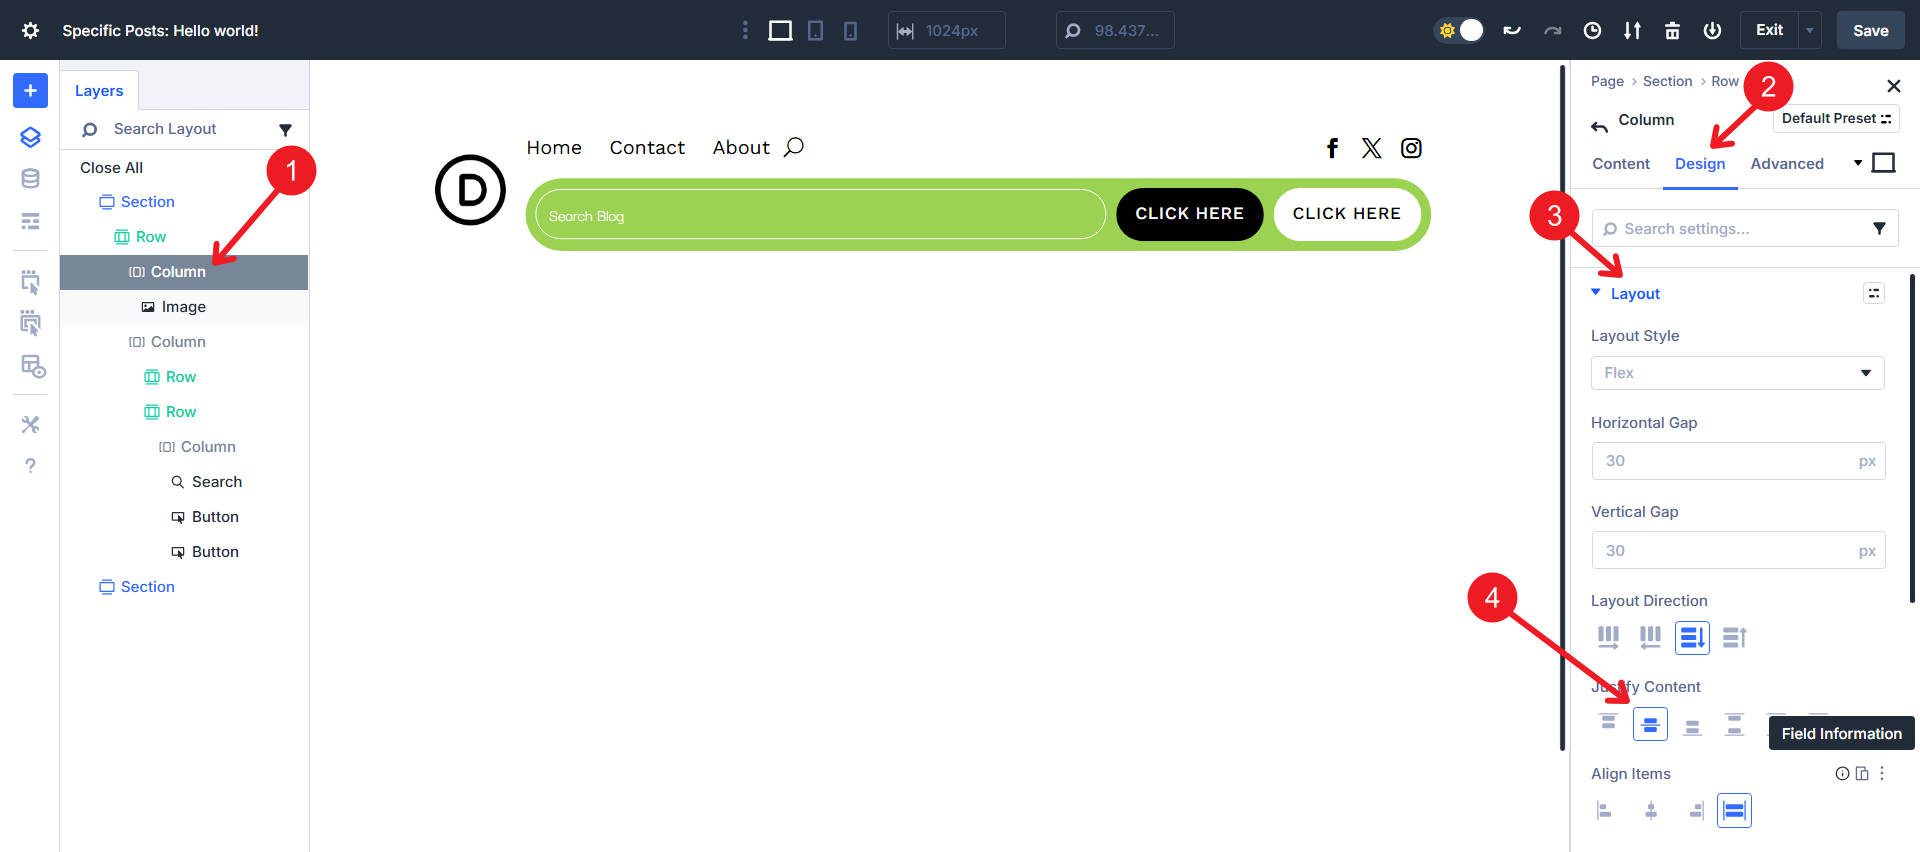Screen dimensions: 1920x852
Task: Click the trash icon in the top toolbar
Action: (1672, 31)
